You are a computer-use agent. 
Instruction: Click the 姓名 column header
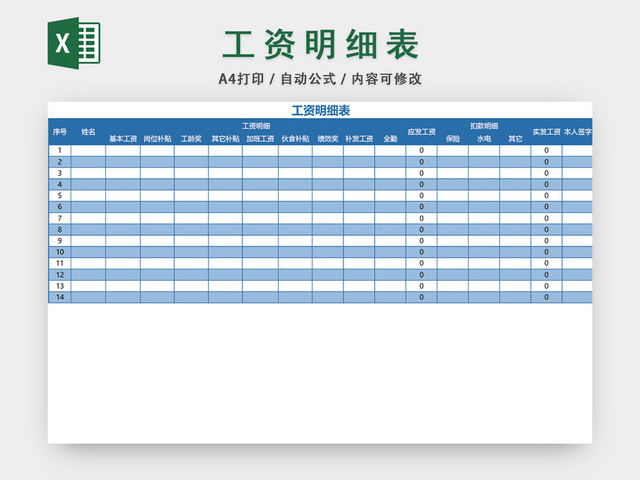[88, 132]
